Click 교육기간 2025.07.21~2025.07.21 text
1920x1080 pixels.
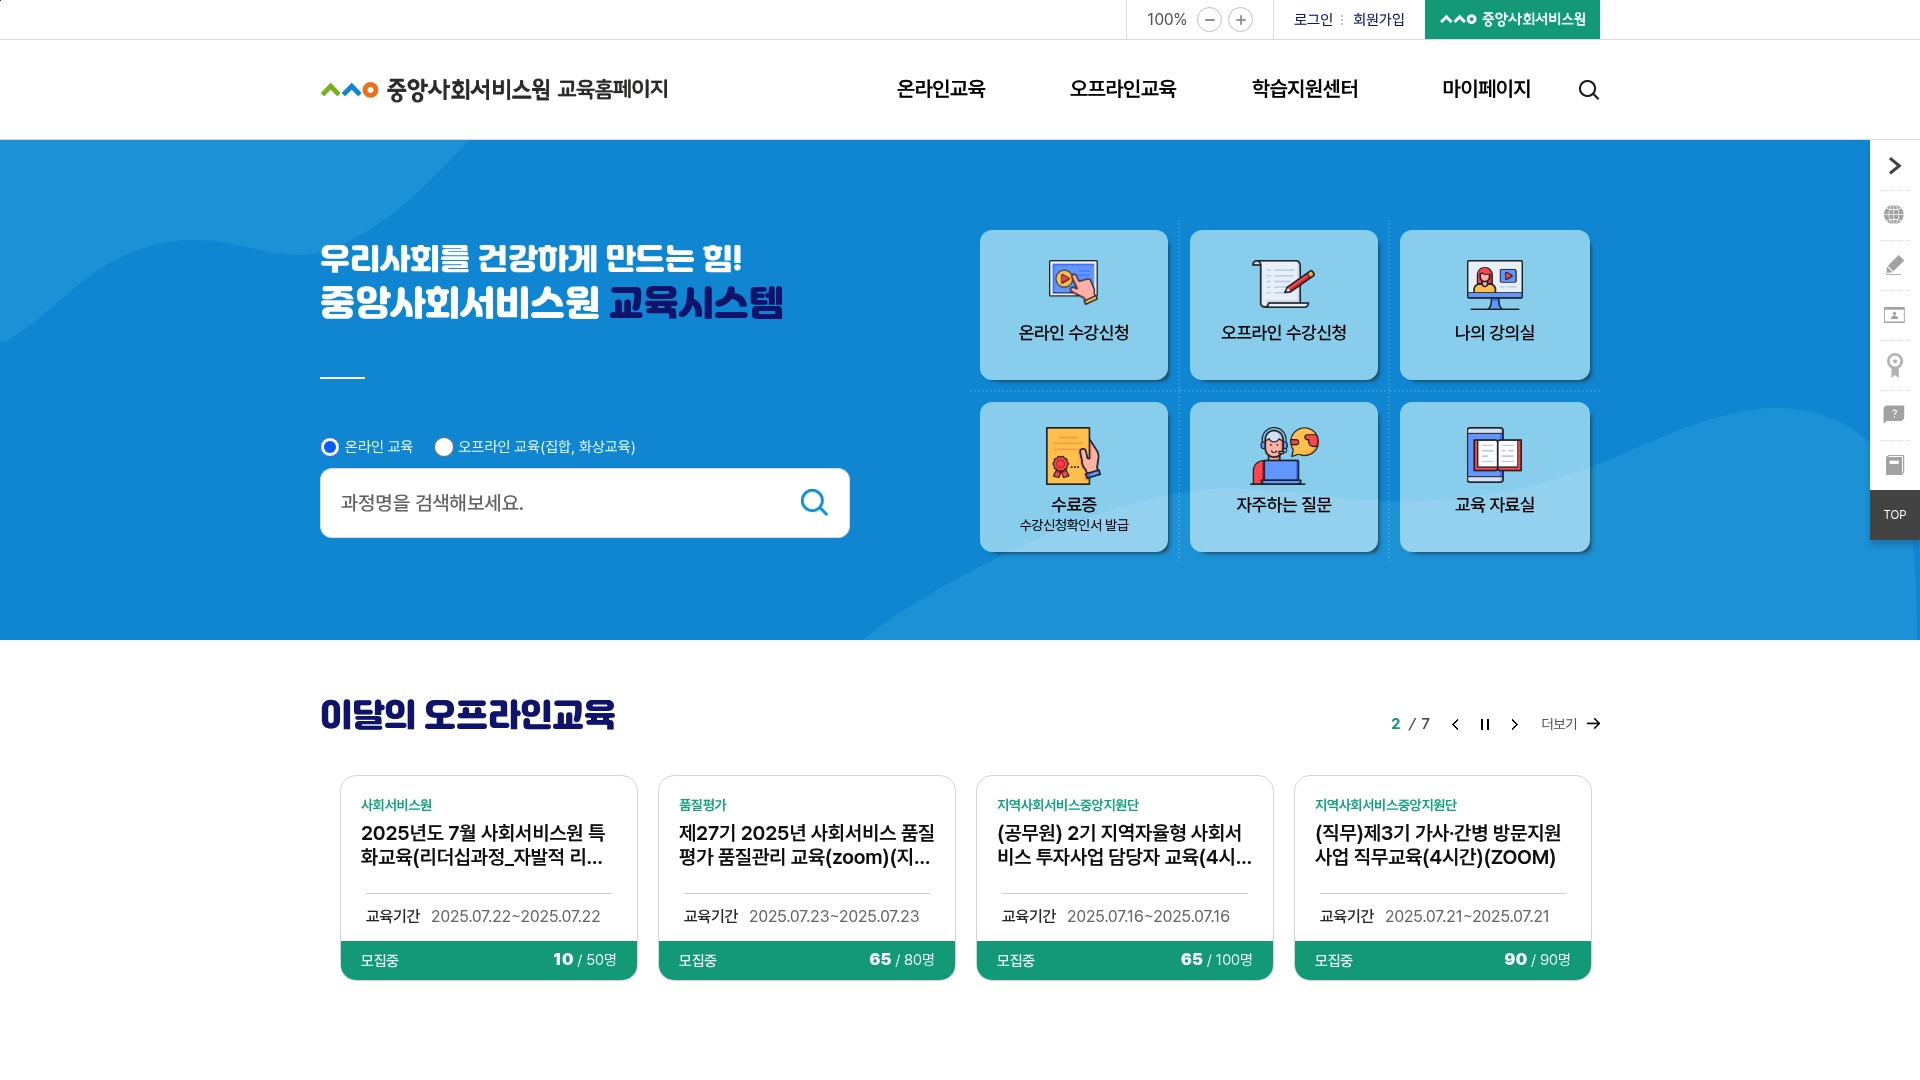click(x=1435, y=916)
